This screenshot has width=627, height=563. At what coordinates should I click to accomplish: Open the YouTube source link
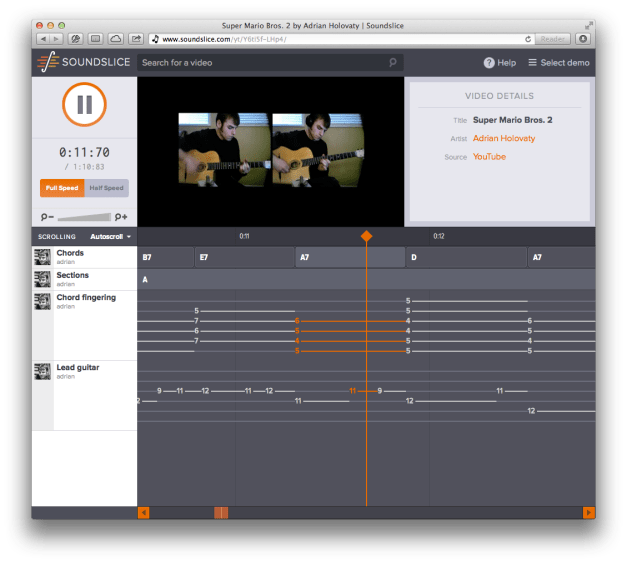(489, 157)
